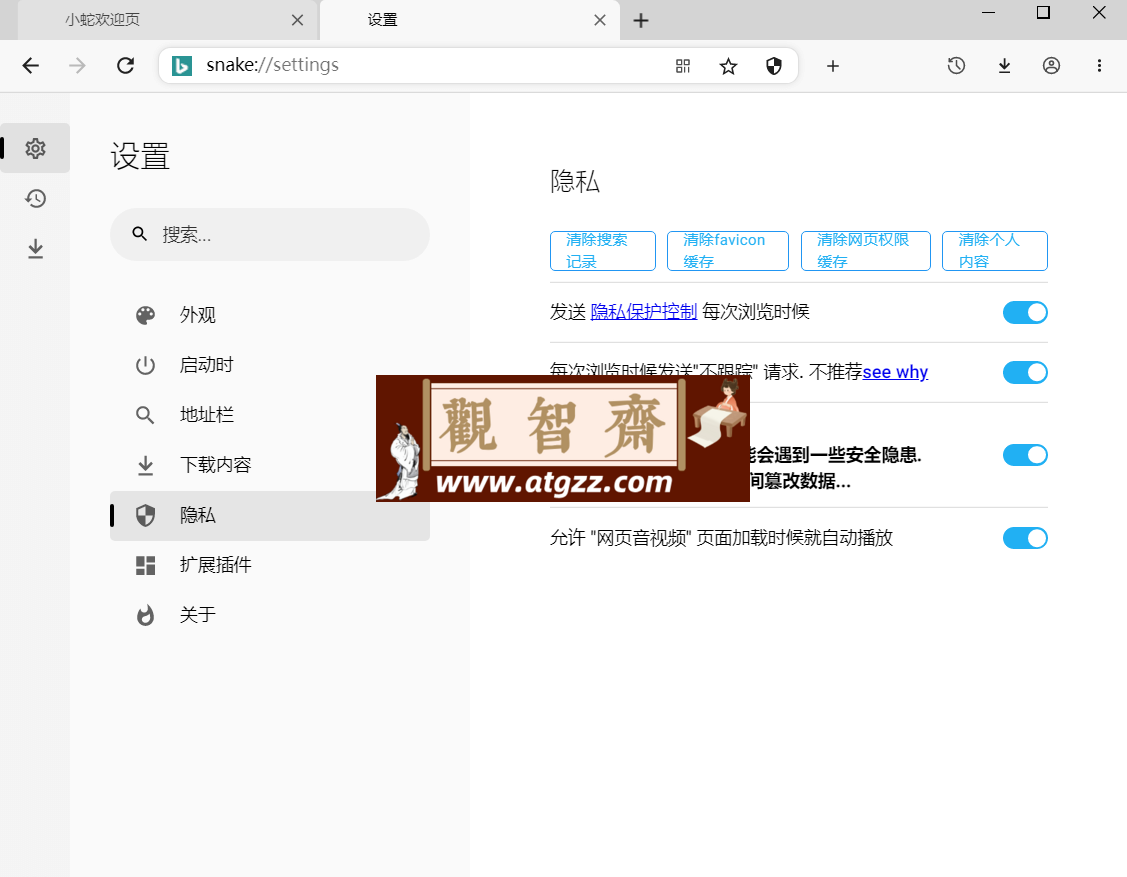The width and height of the screenshot is (1127, 877).
Task: Open the see why link
Action: pyautogui.click(x=895, y=372)
